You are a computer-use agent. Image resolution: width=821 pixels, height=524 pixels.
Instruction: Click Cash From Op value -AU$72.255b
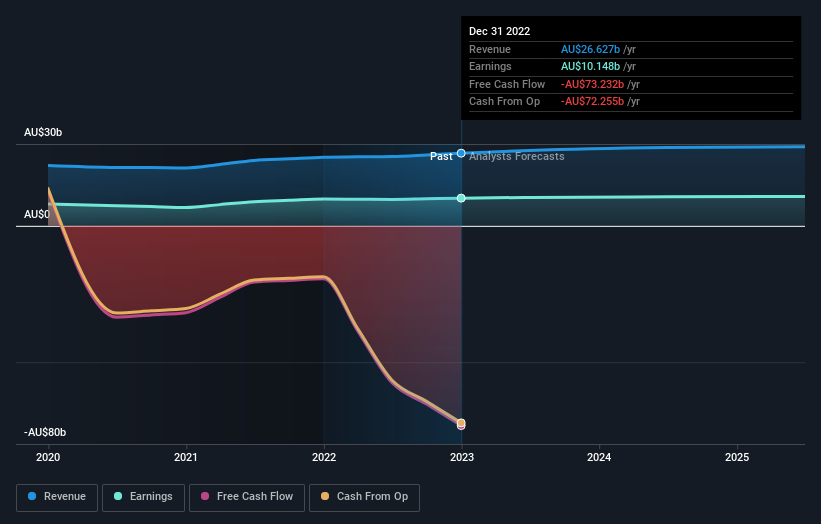click(592, 102)
